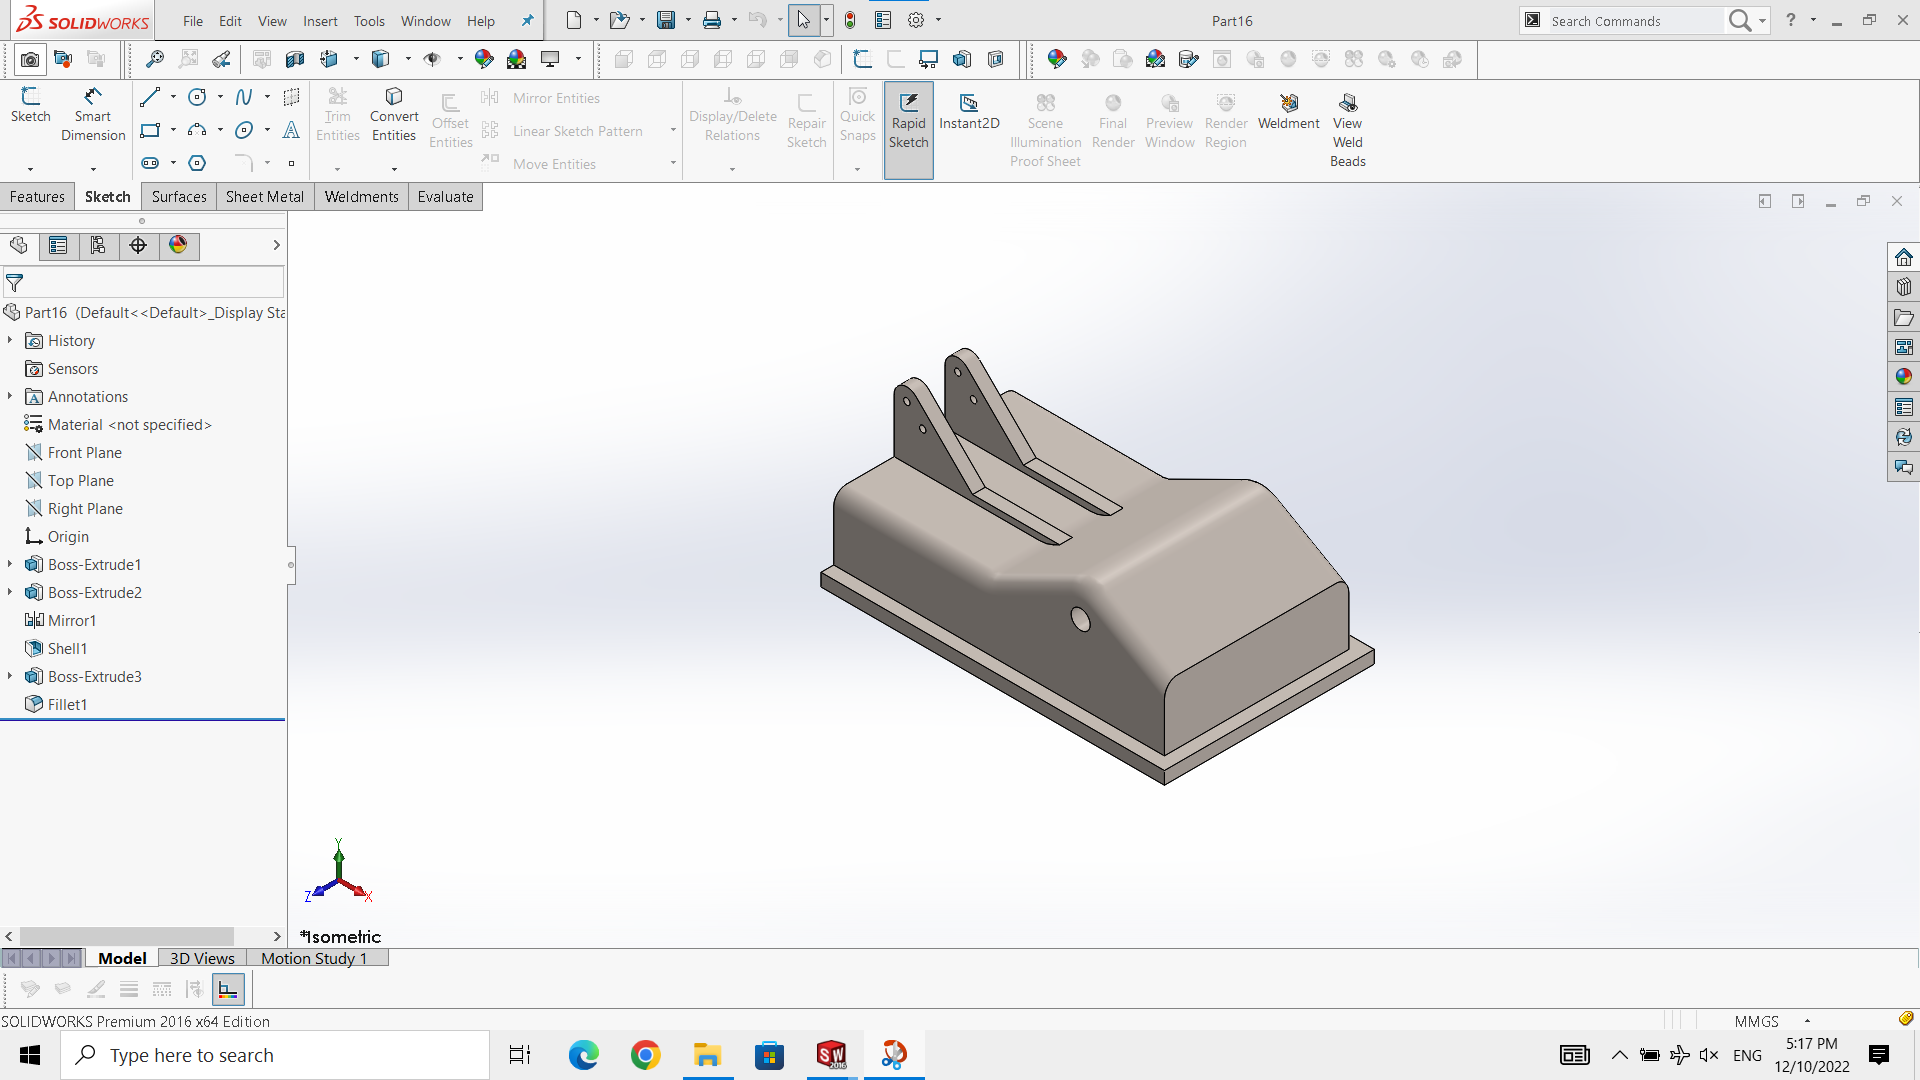This screenshot has height=1080, width=1920.
Task: Open SOLIDWORKS Resources in task pane
Action: pos(1903,257)
